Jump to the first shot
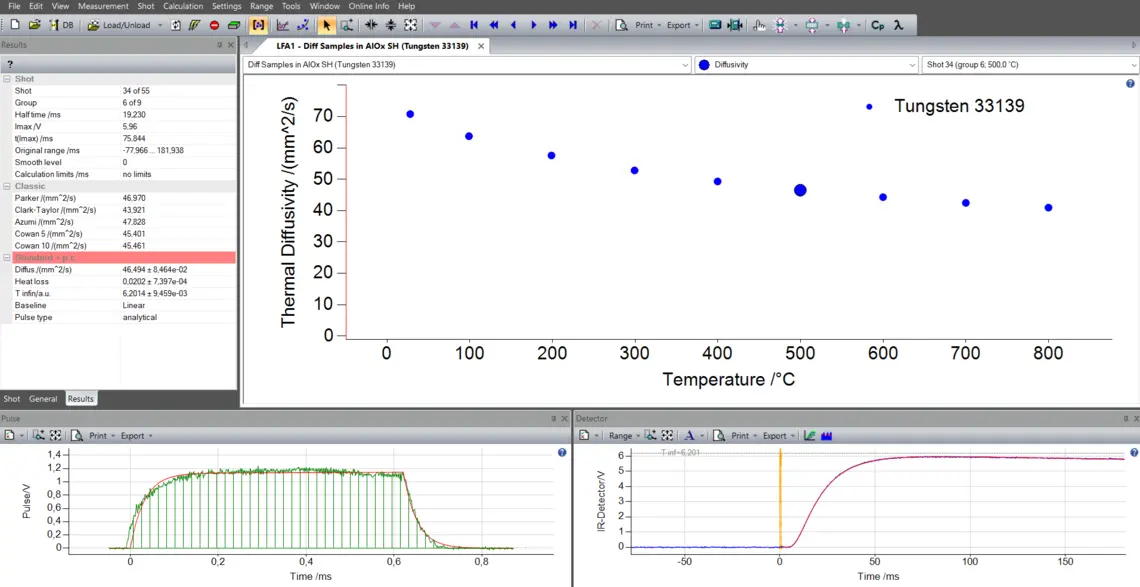Image resolution: width=1140 pixels, height=587 pixels. [x=474, y=25]
